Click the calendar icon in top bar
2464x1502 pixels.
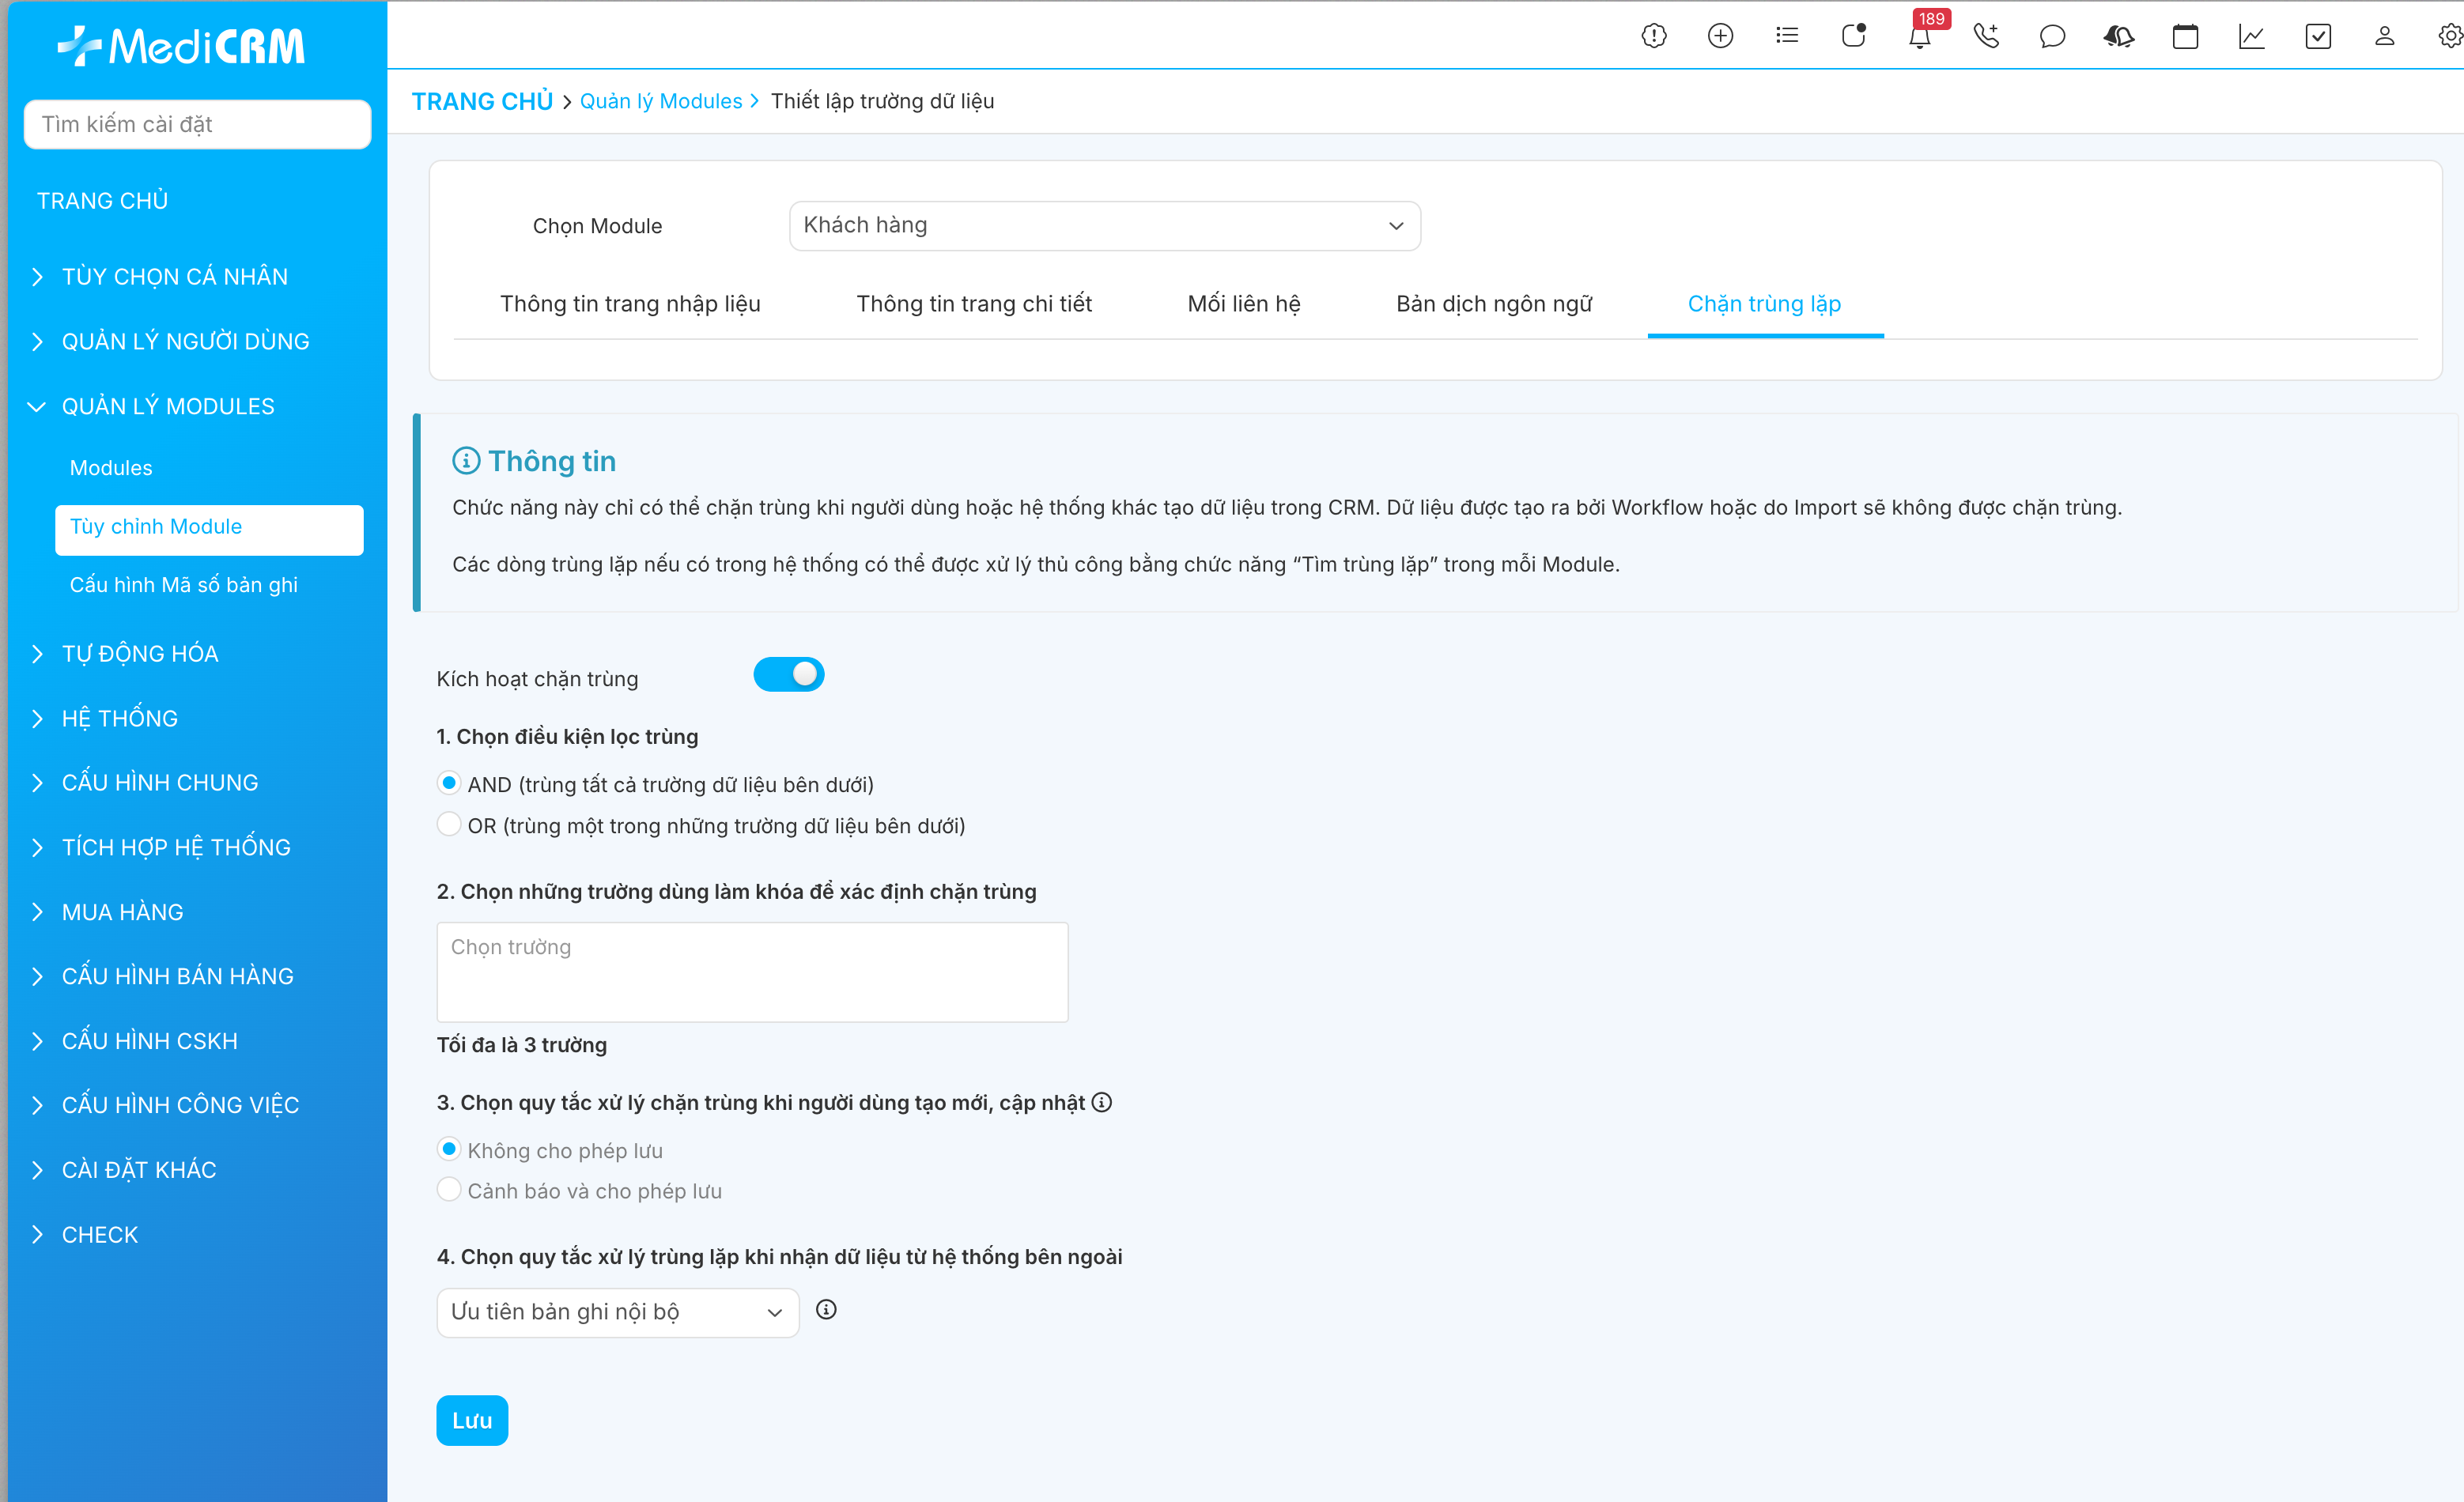point(2185,37)
